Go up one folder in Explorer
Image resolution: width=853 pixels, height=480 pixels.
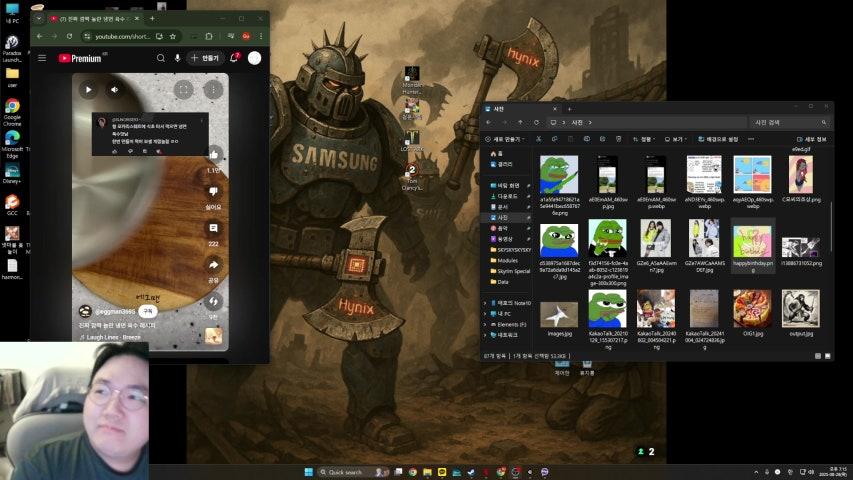click(x=521, y=122)
